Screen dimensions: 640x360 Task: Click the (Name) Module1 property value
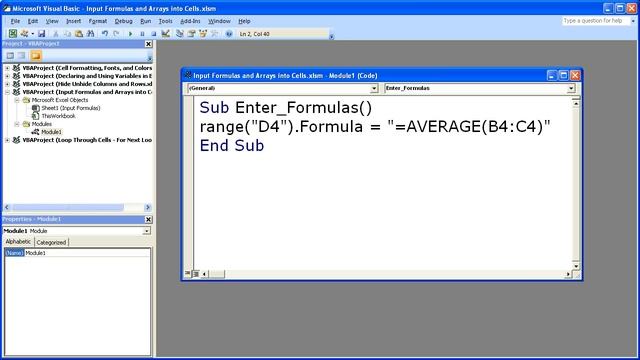click(x=87, y=253)
